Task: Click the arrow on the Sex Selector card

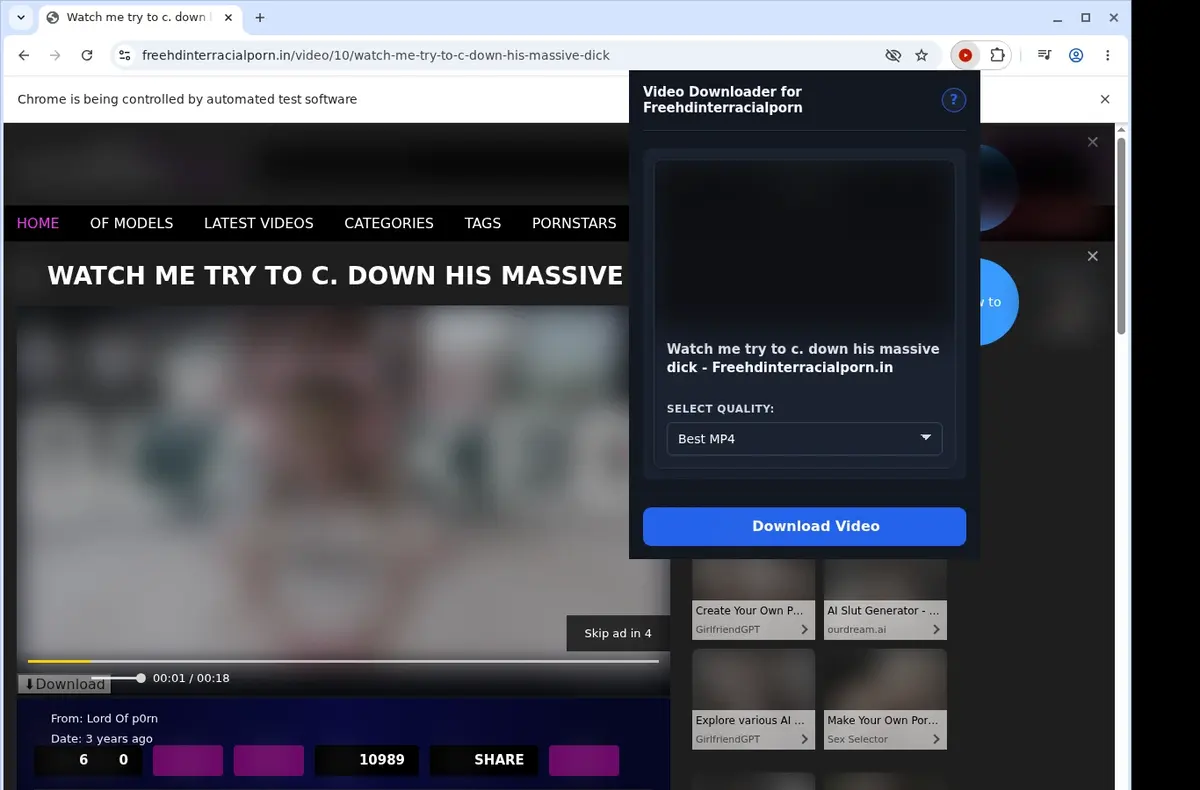Action: [936, 740]
